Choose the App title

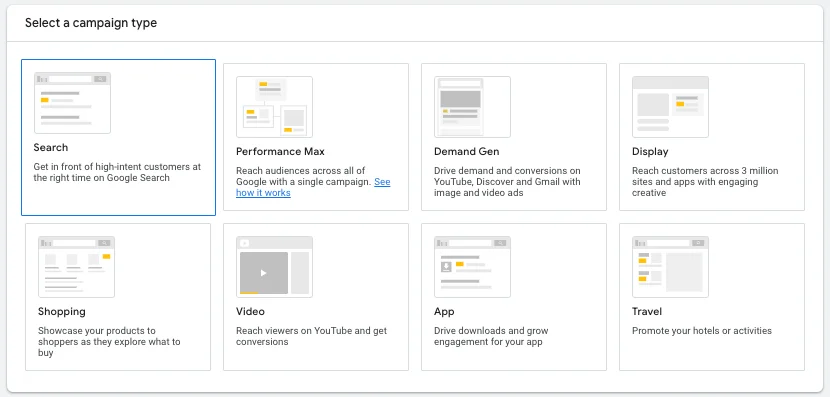tap(444, 312)
